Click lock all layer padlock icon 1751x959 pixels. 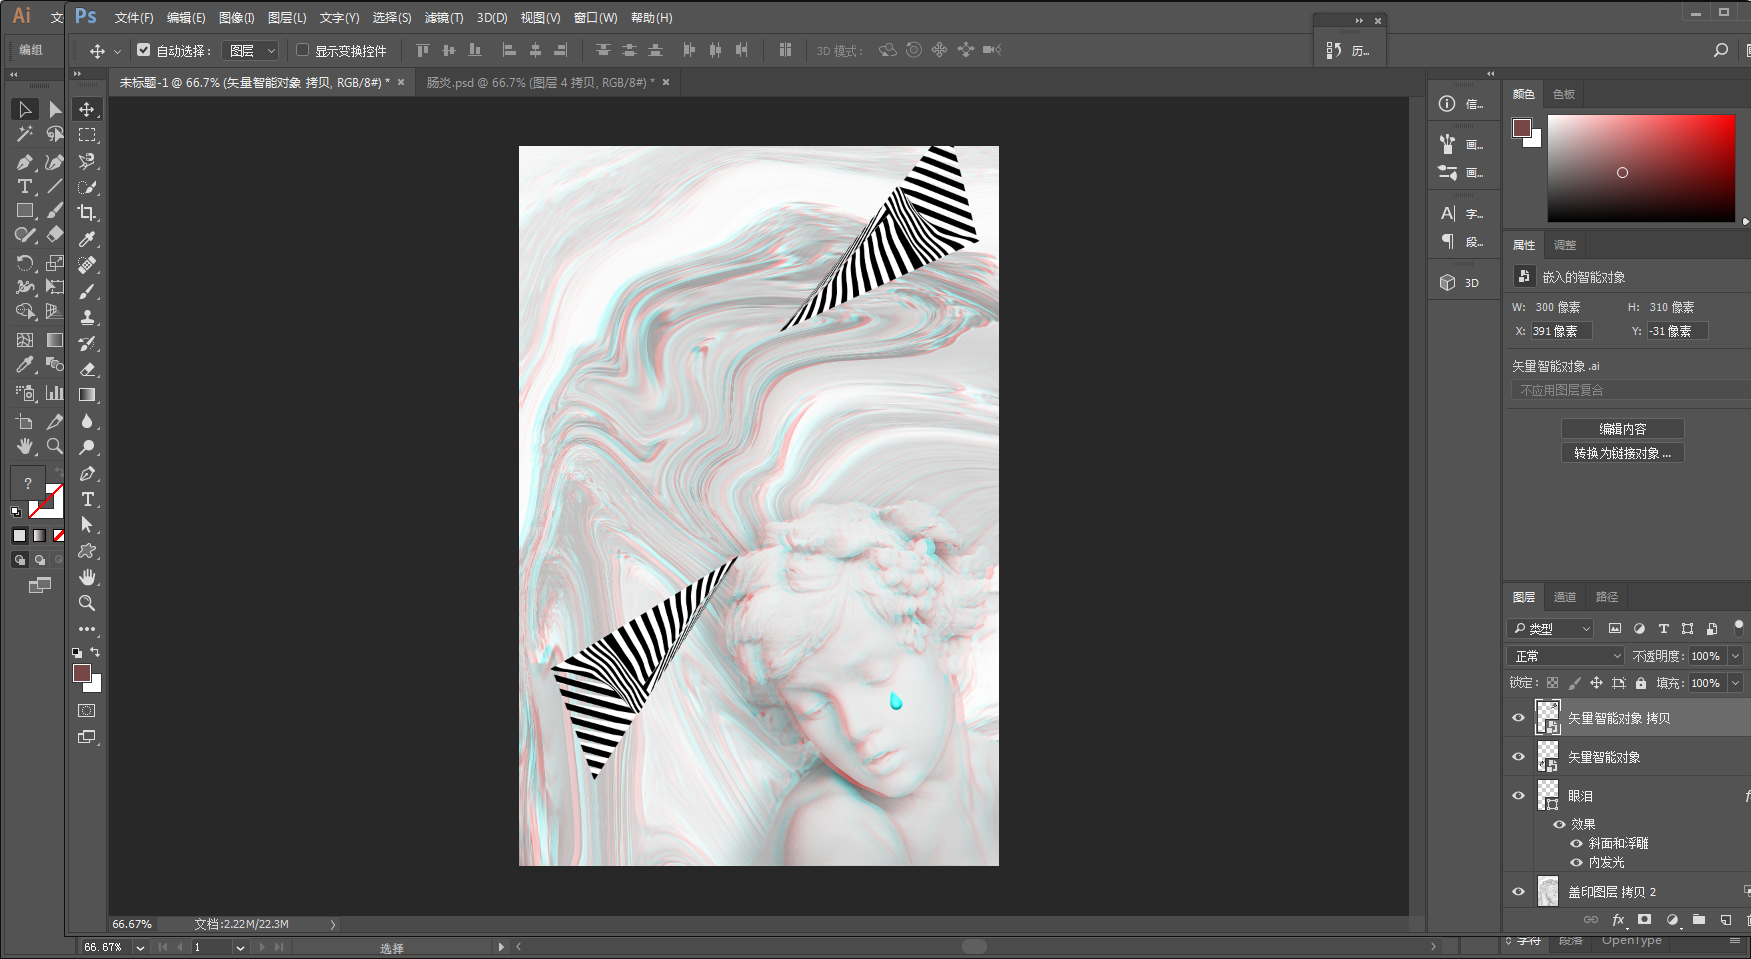click(1641, 683)
